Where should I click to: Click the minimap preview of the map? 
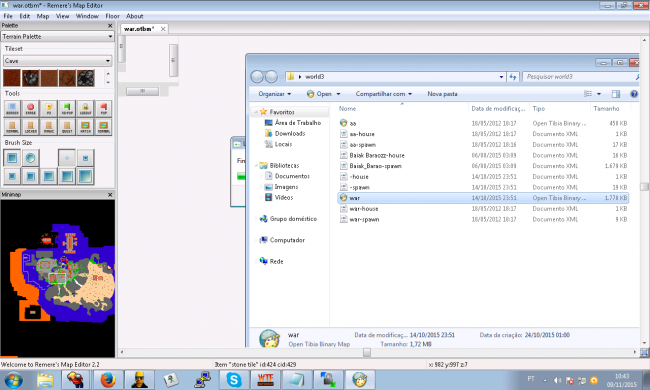click(58, 278)
